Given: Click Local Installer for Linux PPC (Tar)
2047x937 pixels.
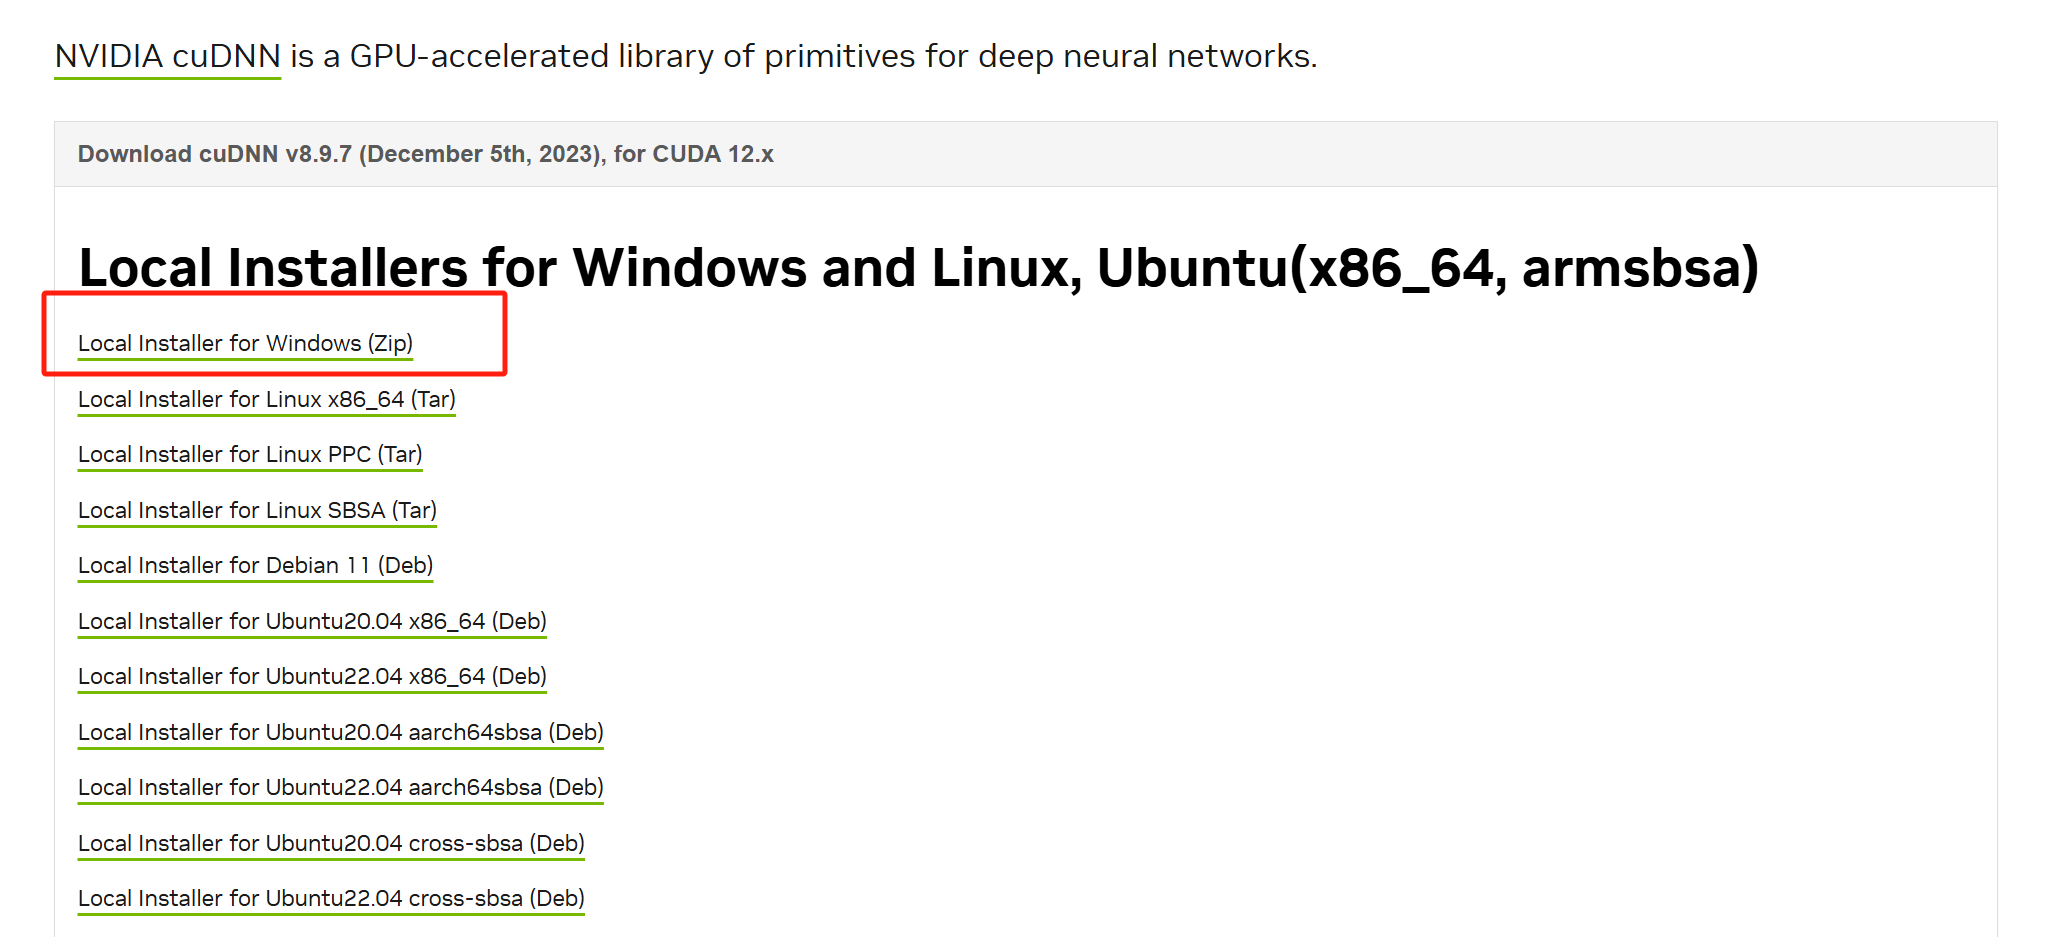Looking at the screenshot, I should click(250, 455).
